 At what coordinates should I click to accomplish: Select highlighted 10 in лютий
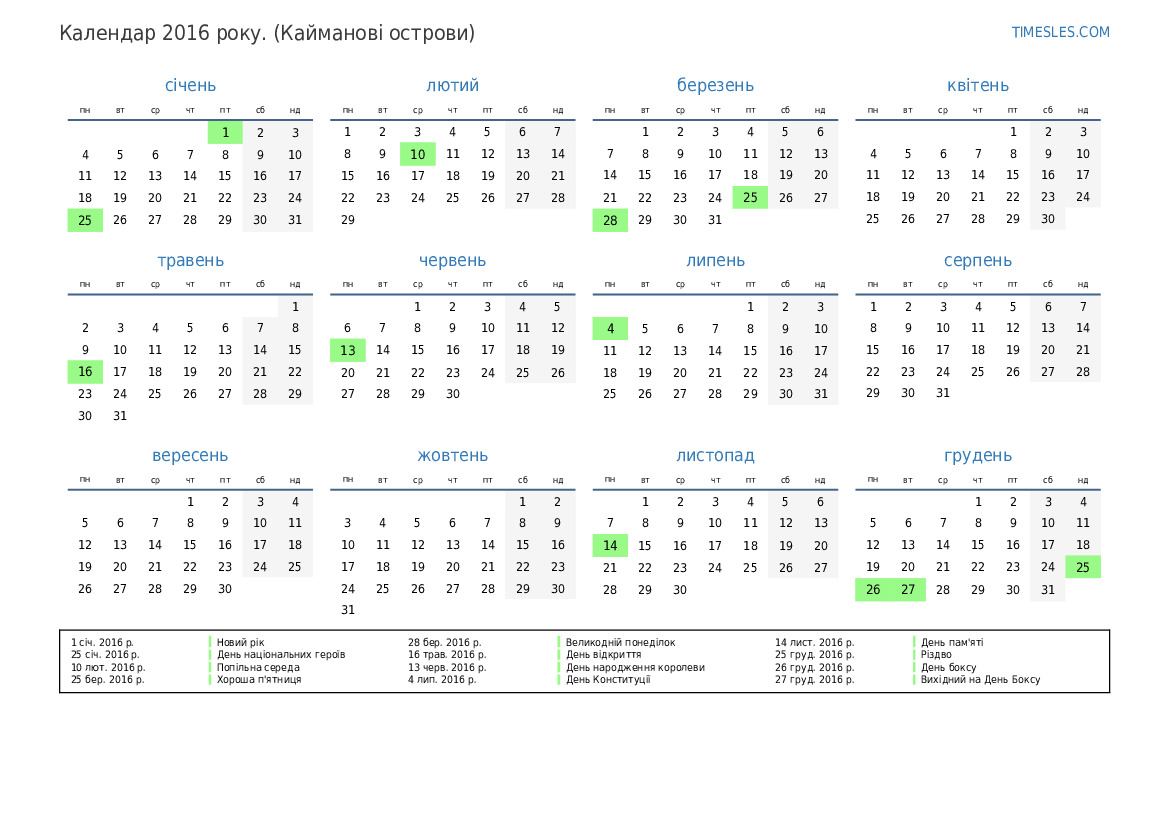click(418, 154)
